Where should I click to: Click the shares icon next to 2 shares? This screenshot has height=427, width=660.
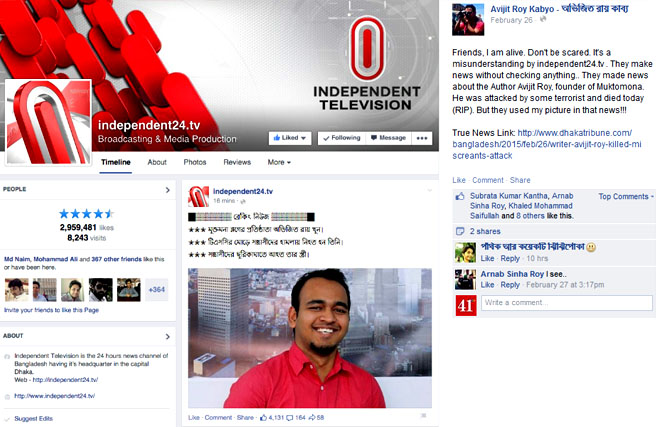(460, 231)
